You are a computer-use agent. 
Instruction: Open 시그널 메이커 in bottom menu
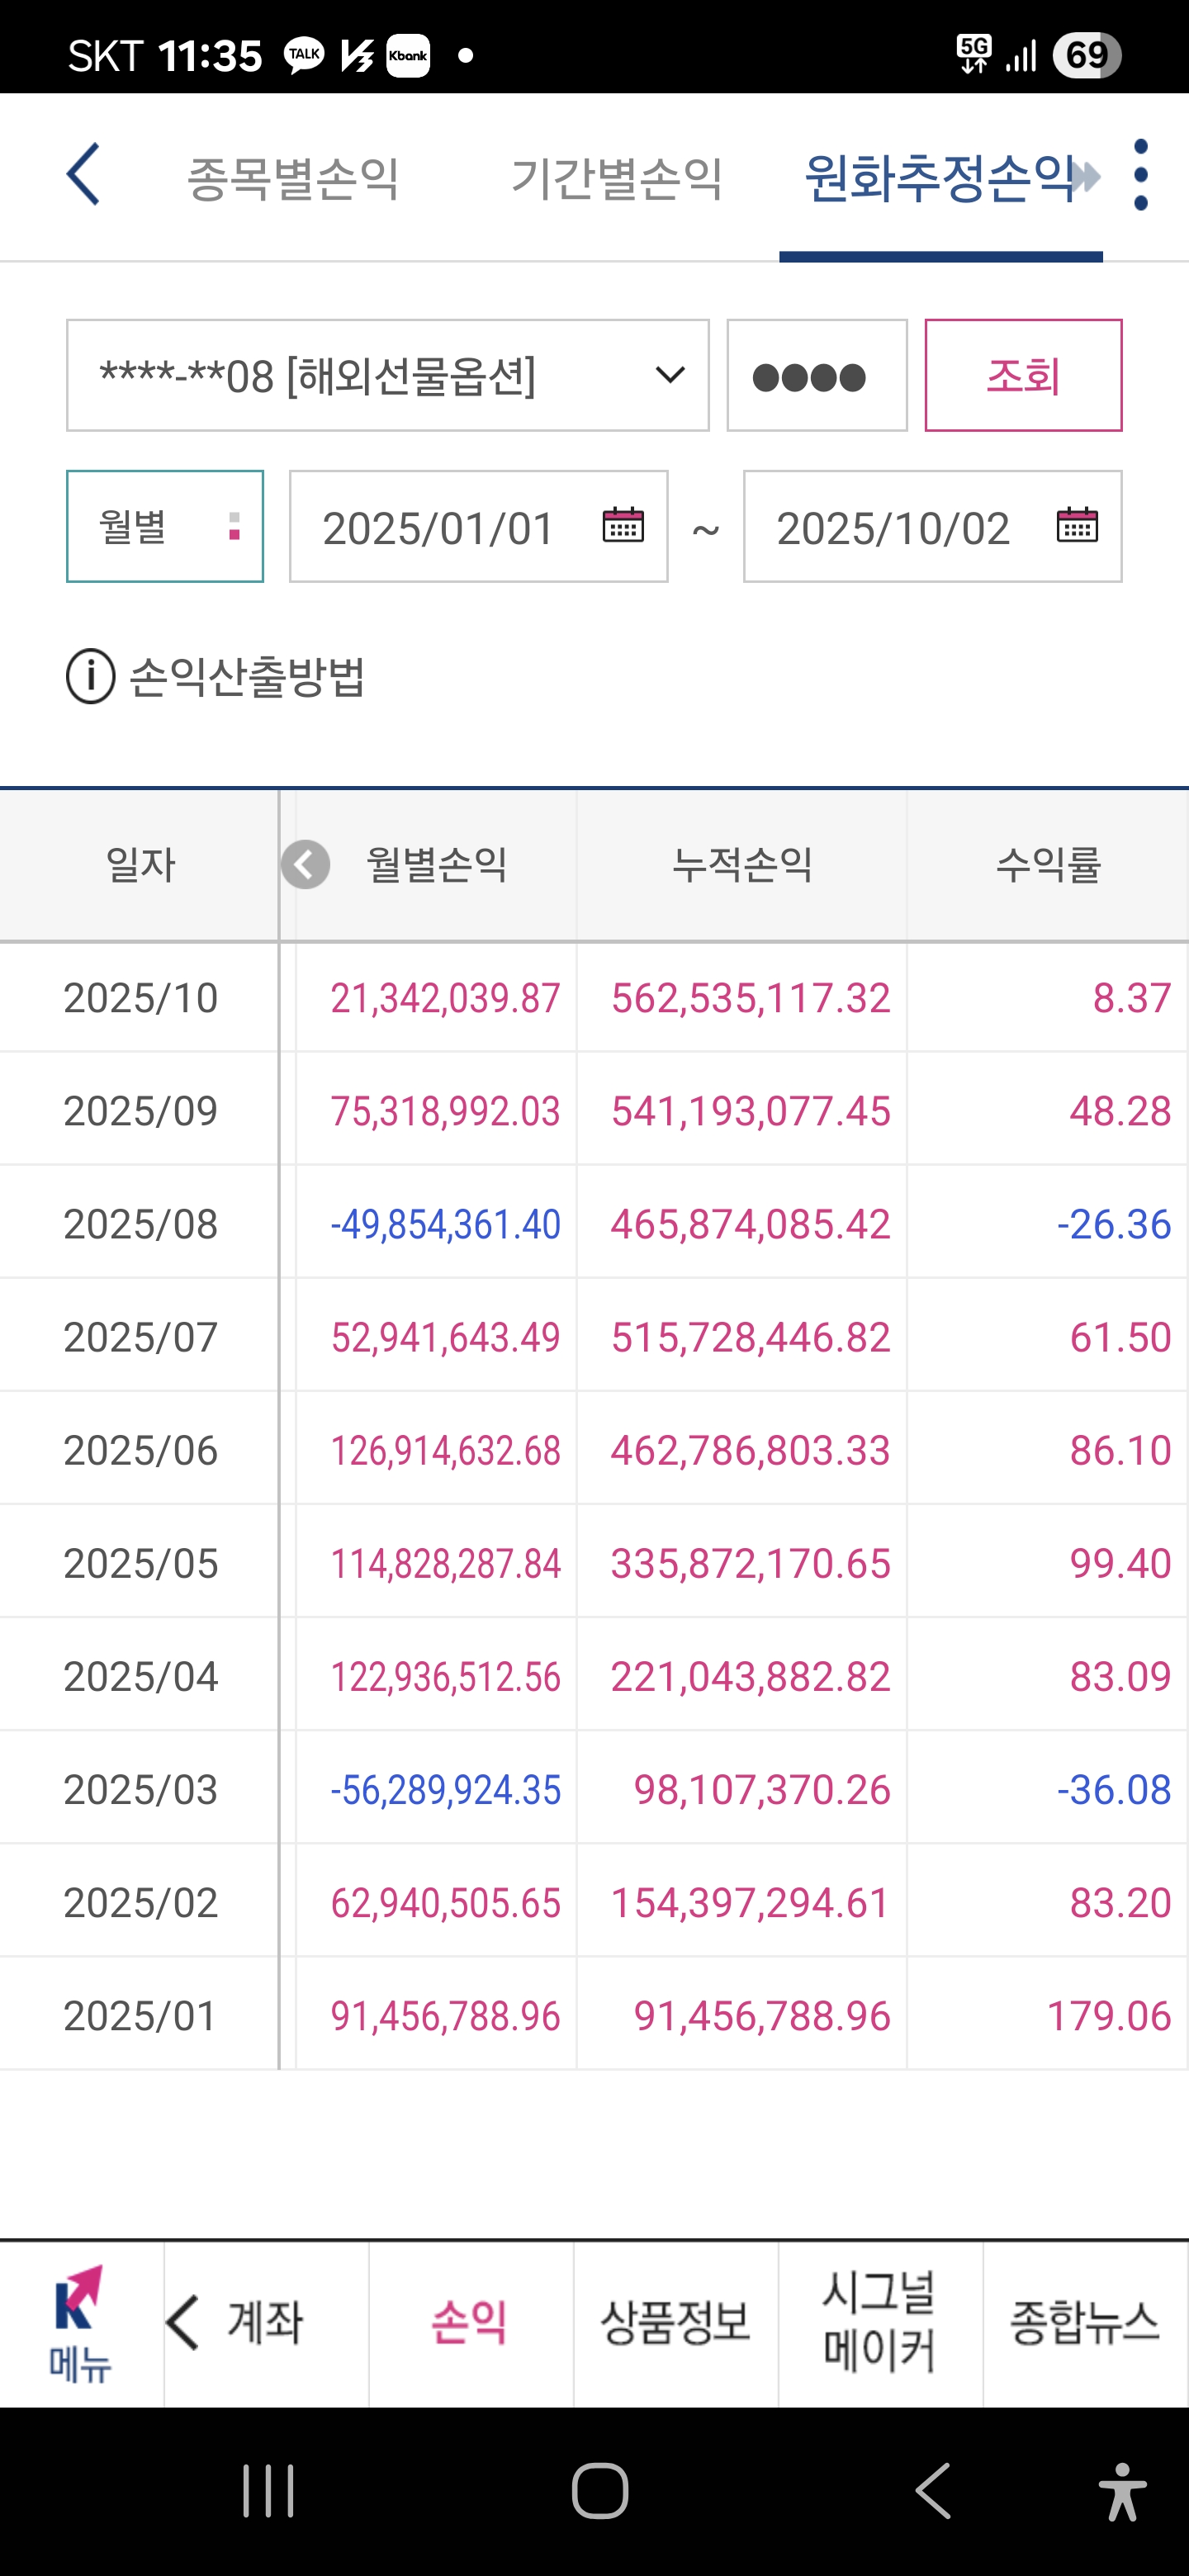880,2324
